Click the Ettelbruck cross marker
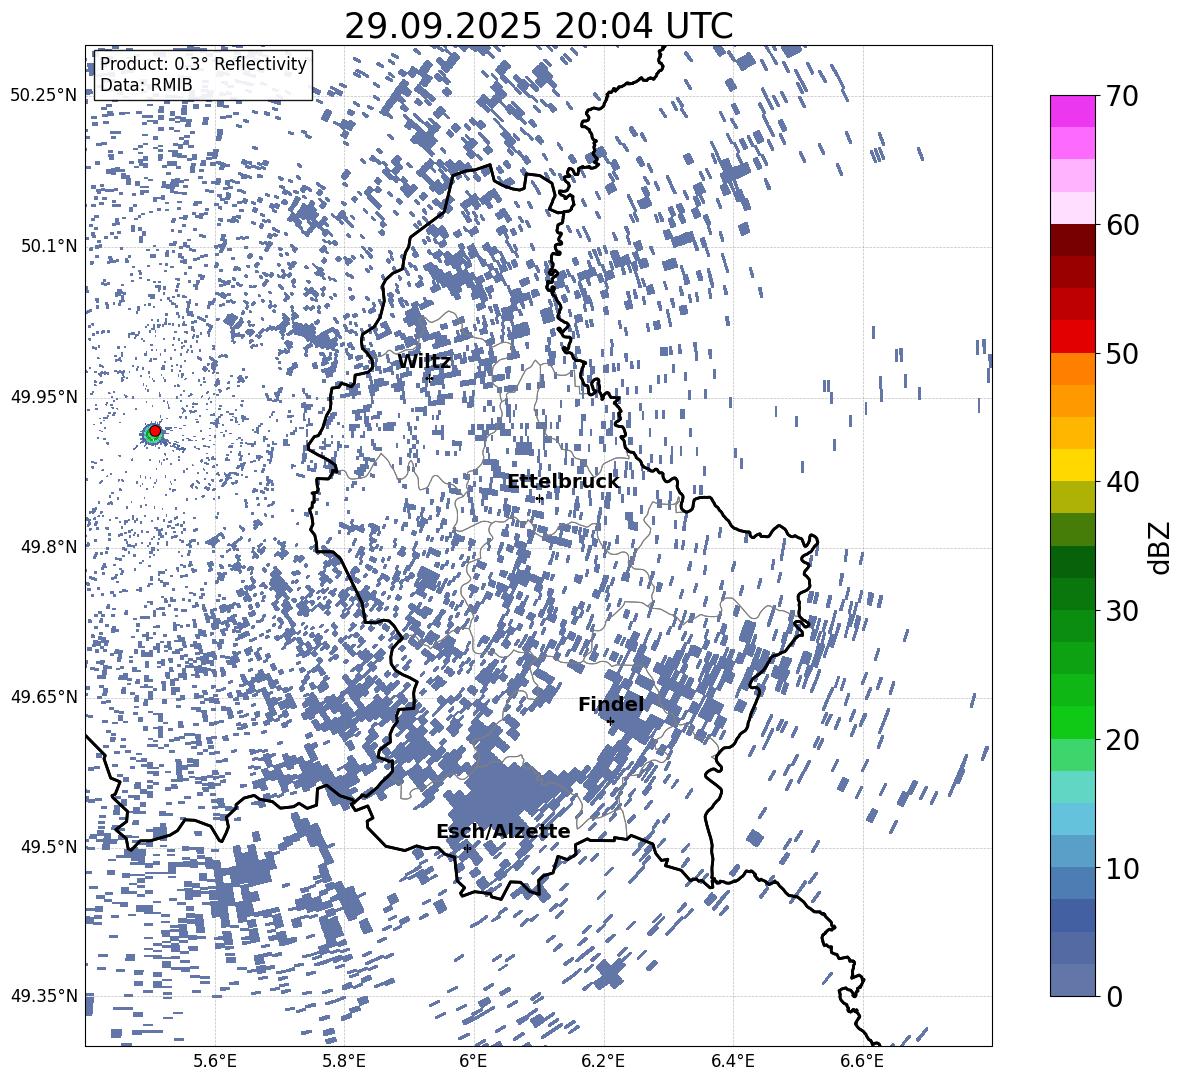 point(539,499)
